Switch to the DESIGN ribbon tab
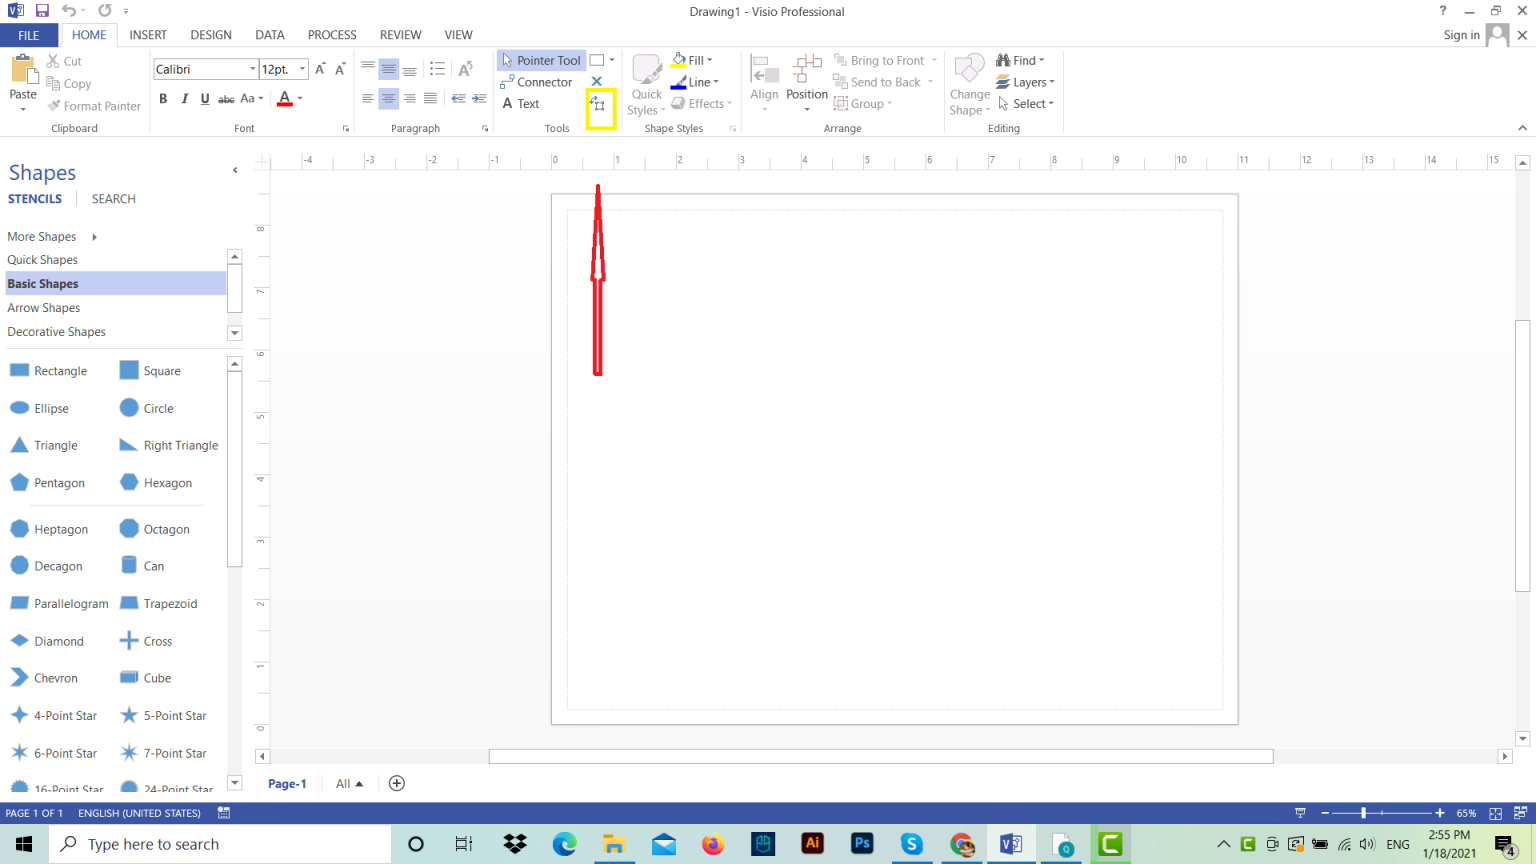The height and width of the screenshot is (864, 1536). point(210,35)
